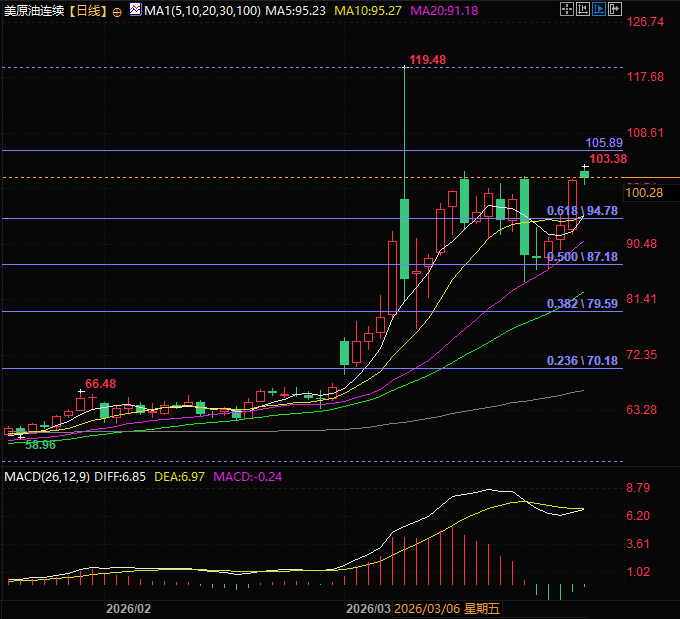Click the 2026/03 time axis label
Image resolution: width=680 pixels, height=619 pixels.
coord(368,609)
